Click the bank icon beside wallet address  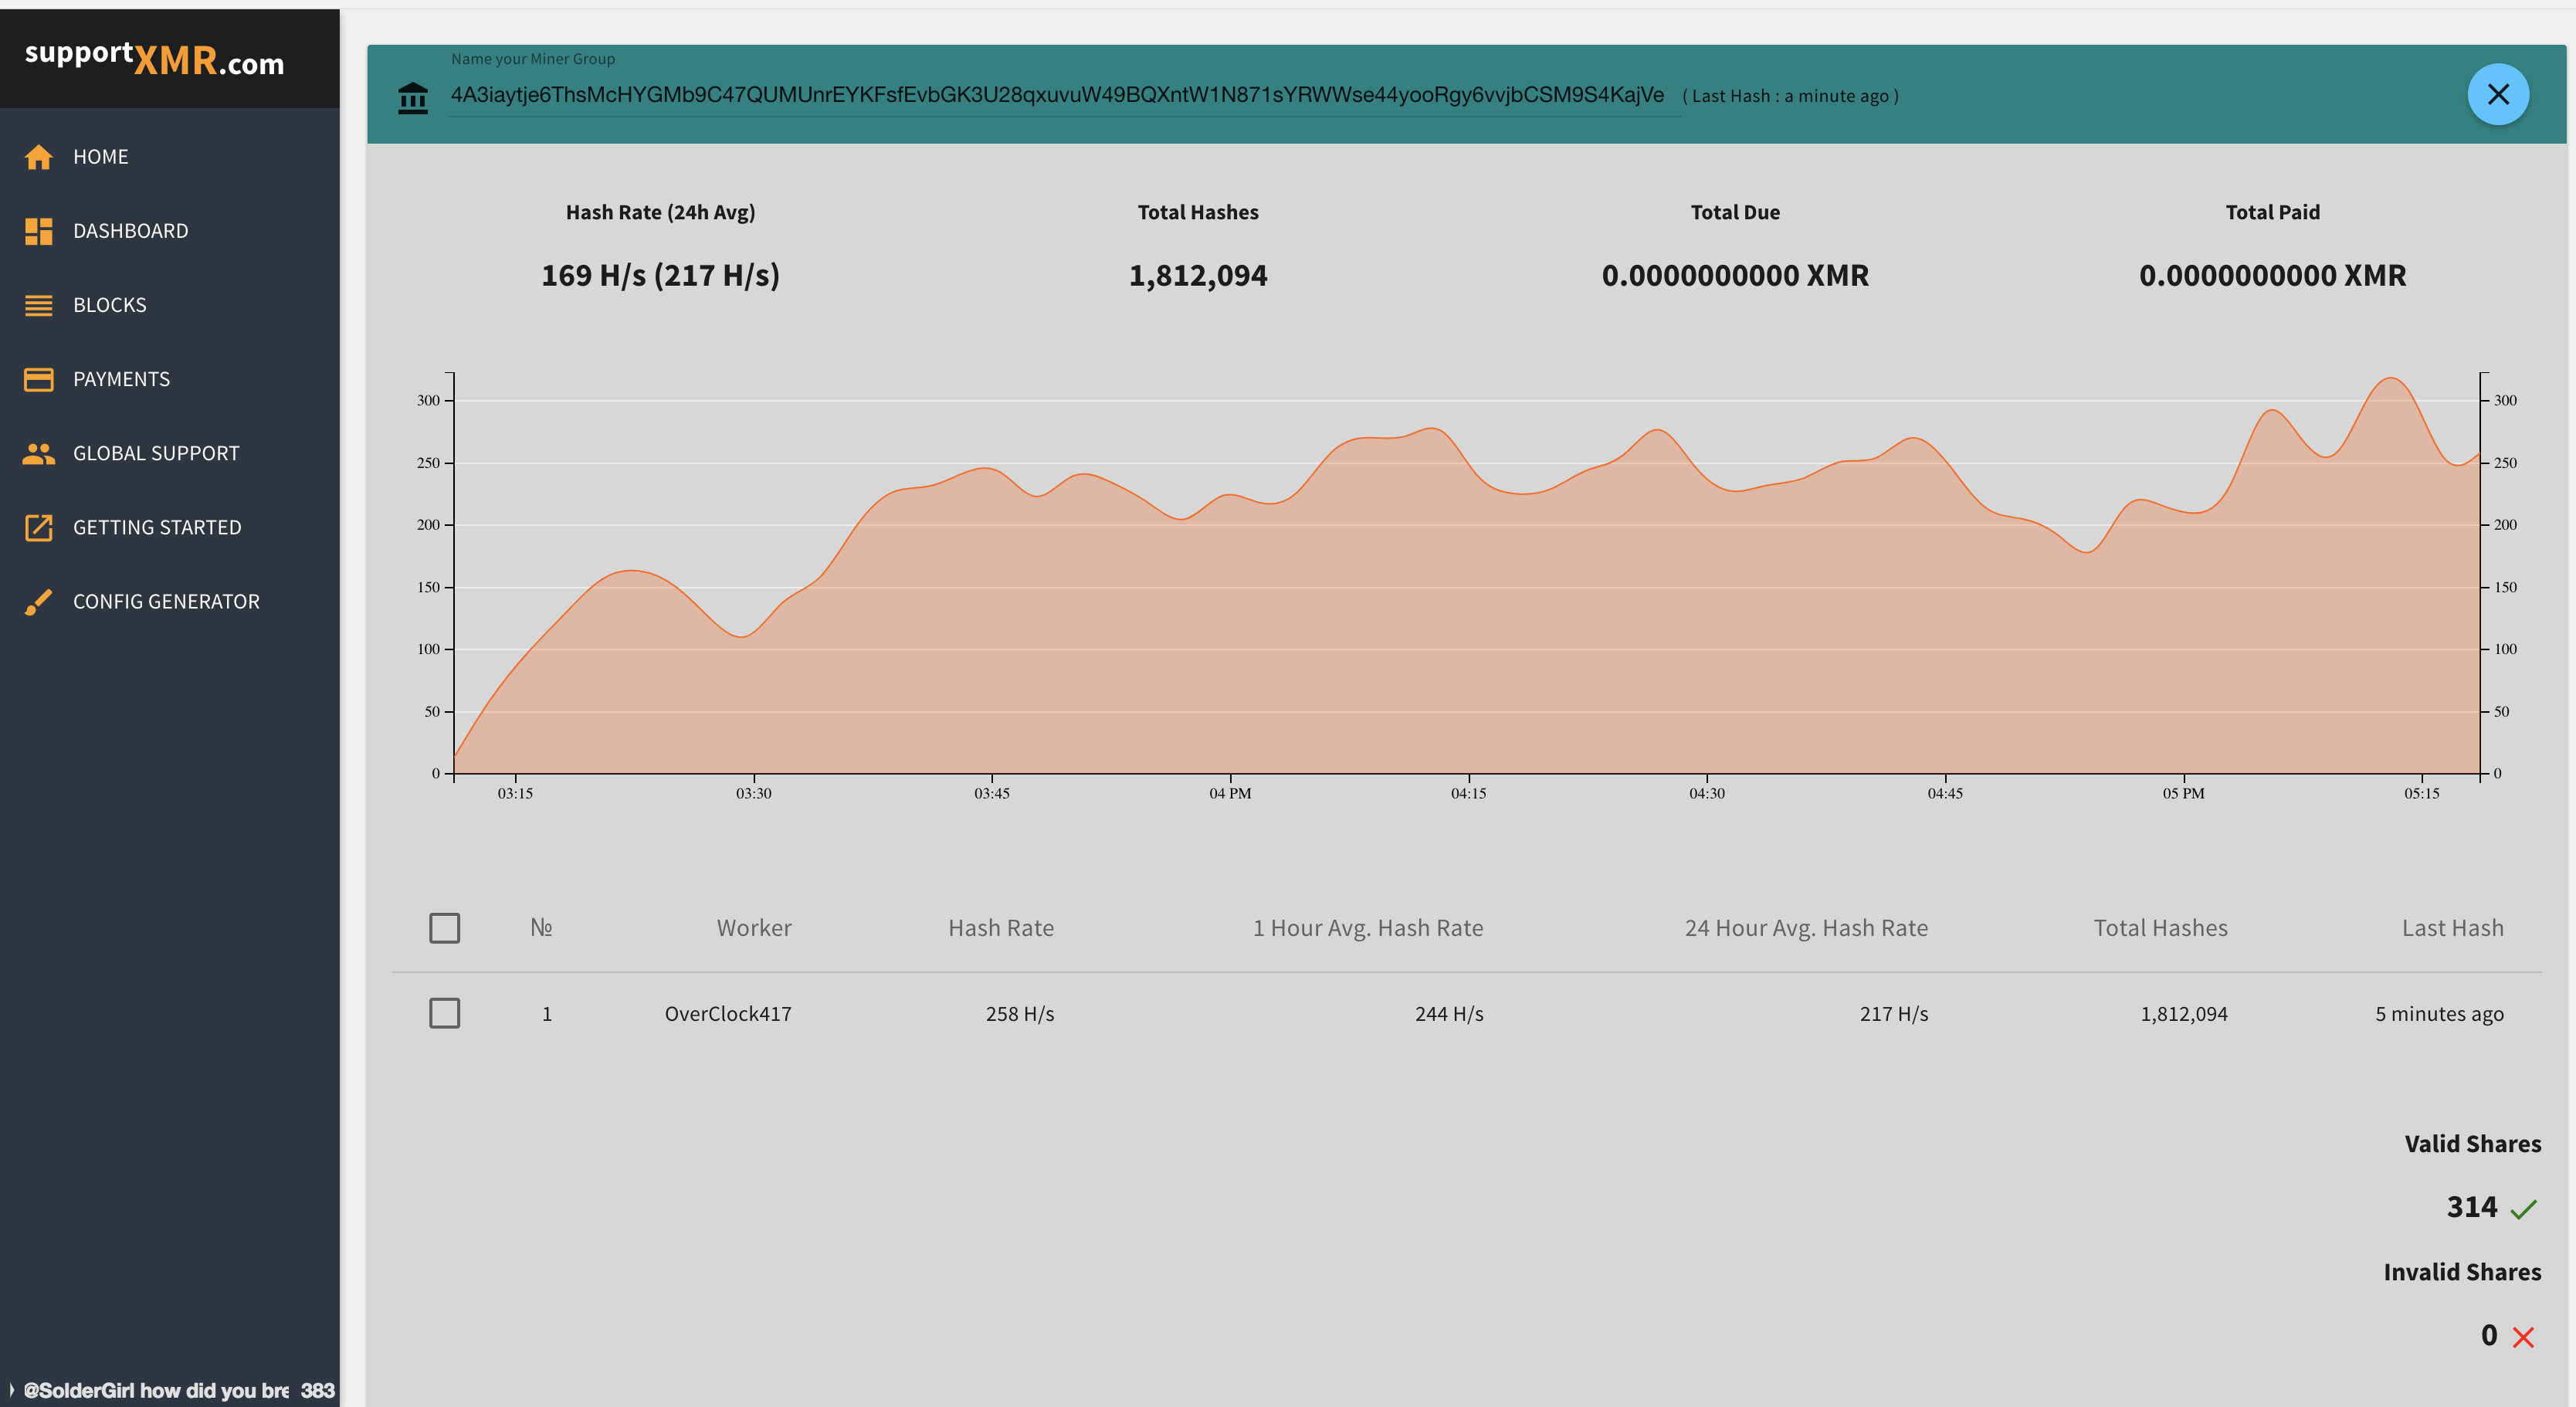[412, 98]
